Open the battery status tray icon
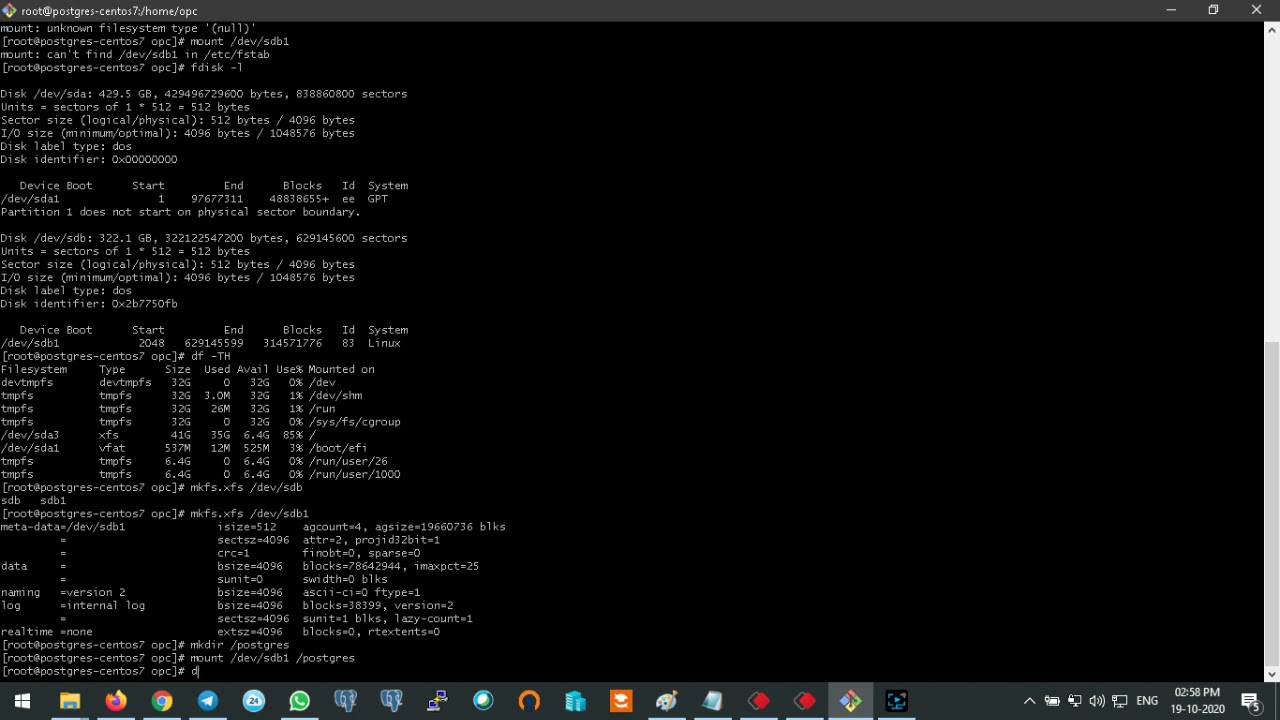 [x=1052, y=701]
